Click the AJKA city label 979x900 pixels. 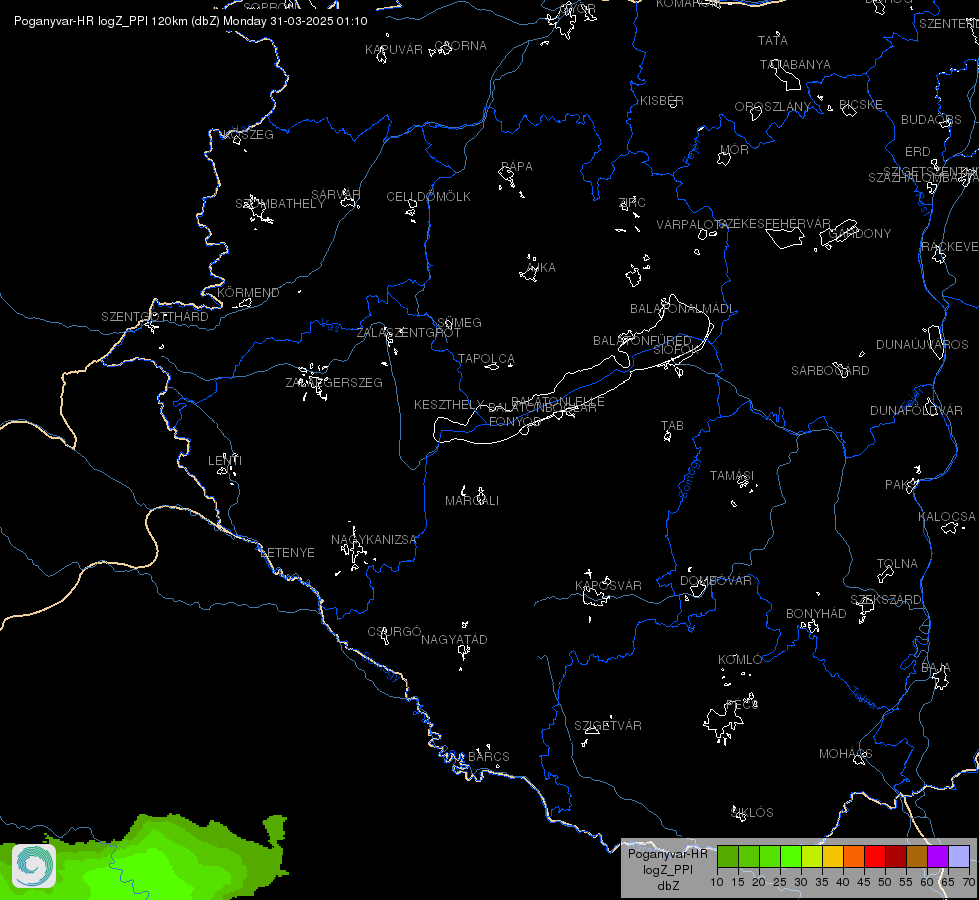pyautogui.click(x=541, y=267)
